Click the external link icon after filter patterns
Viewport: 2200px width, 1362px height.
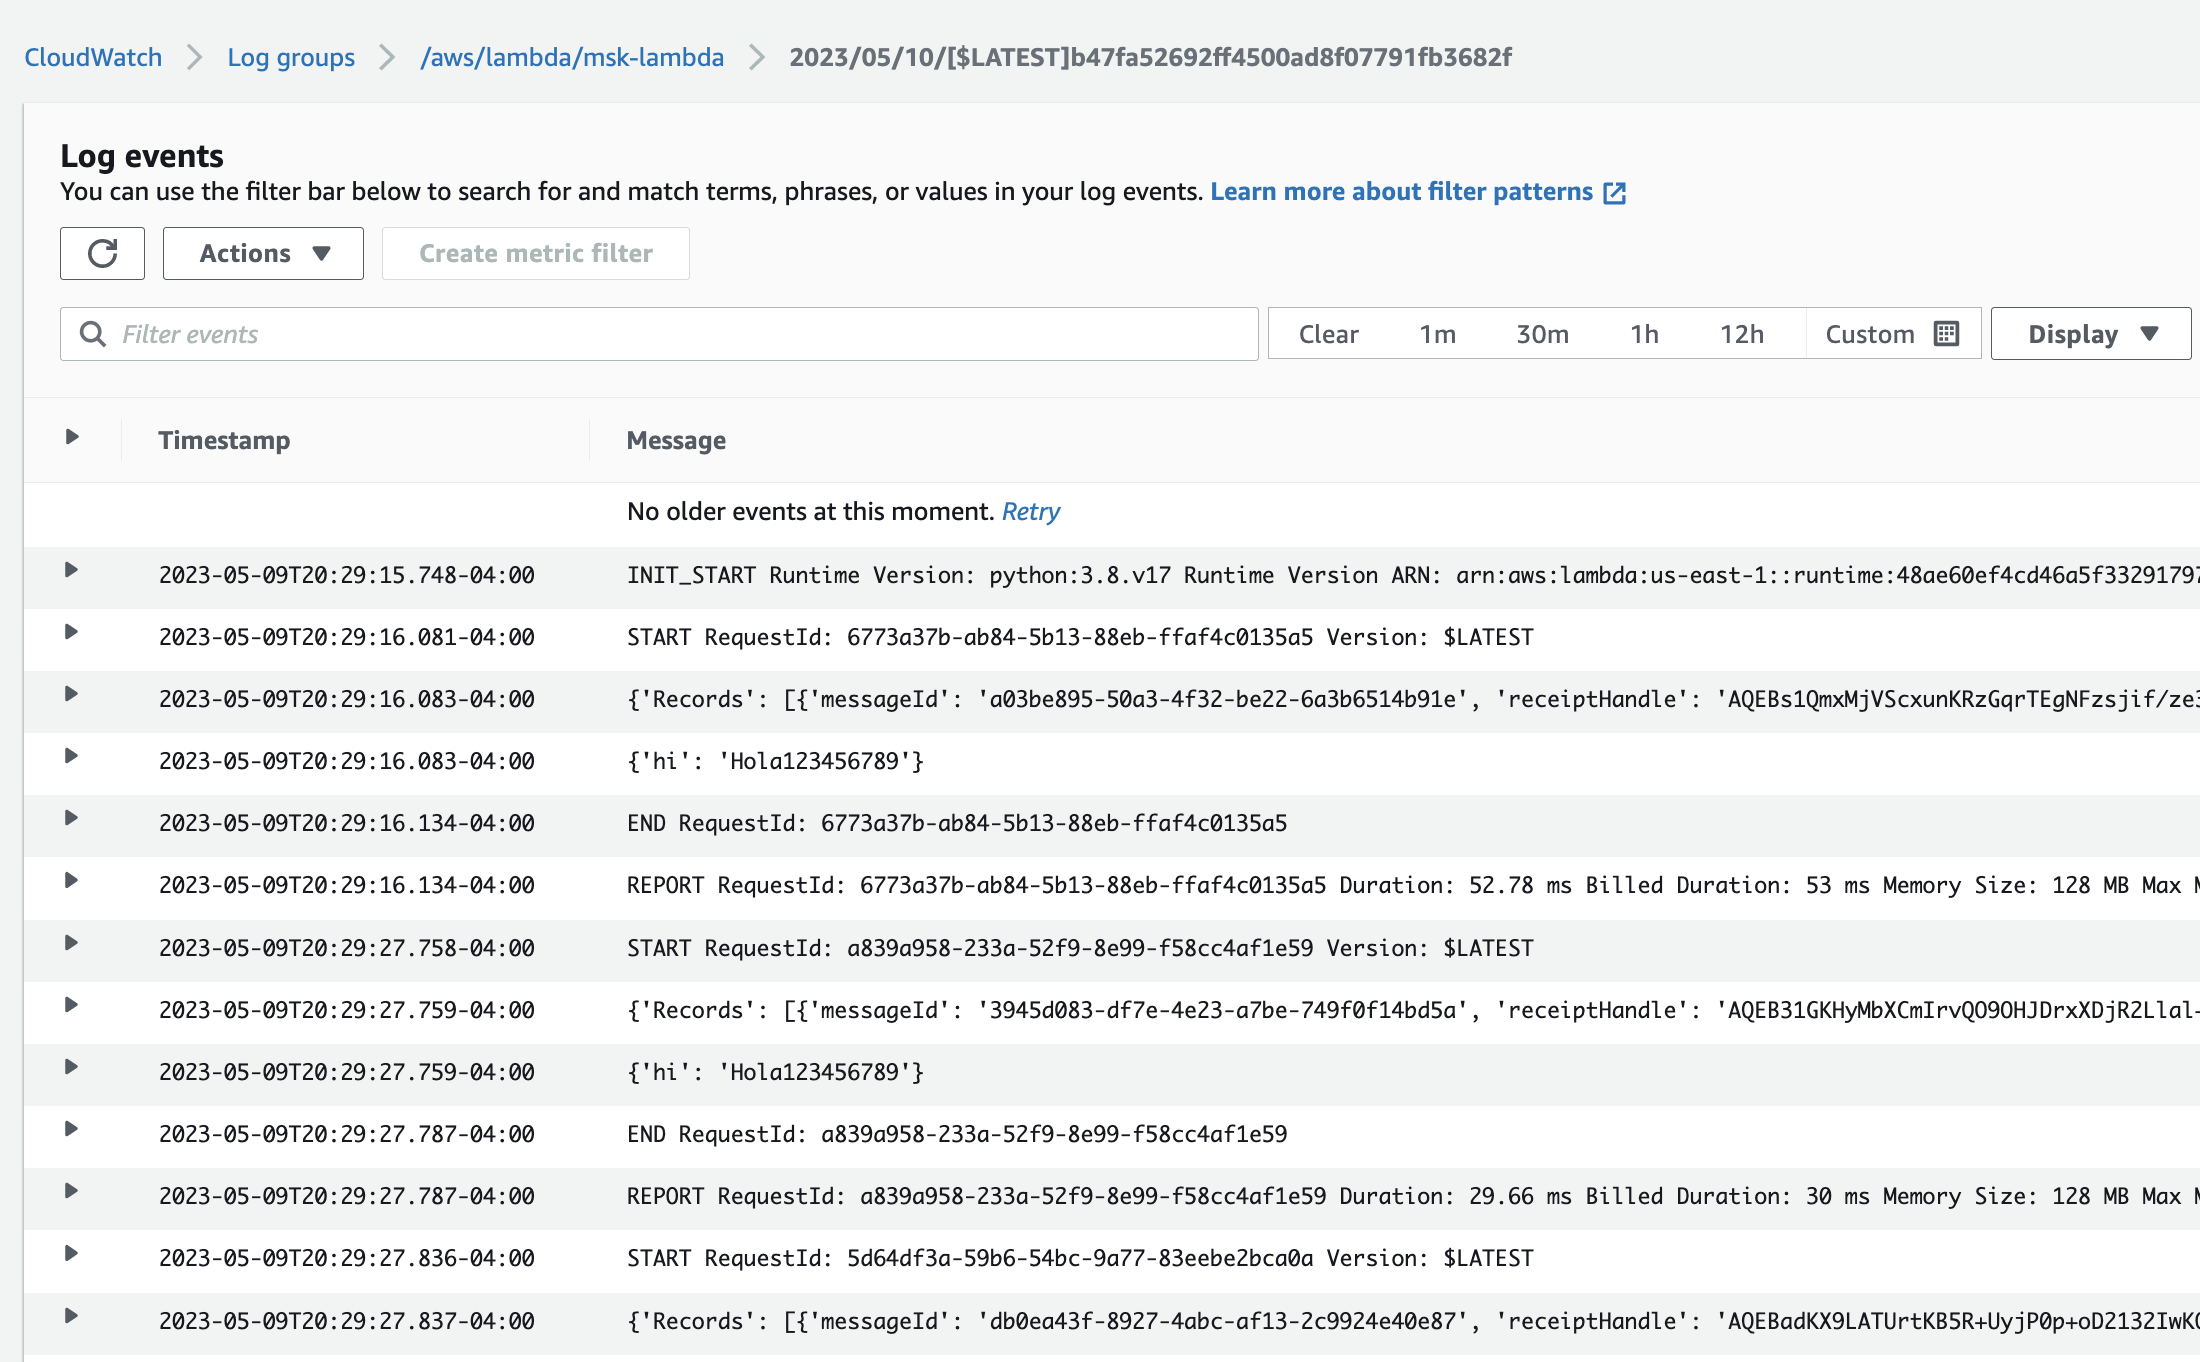click(1614, 193)
